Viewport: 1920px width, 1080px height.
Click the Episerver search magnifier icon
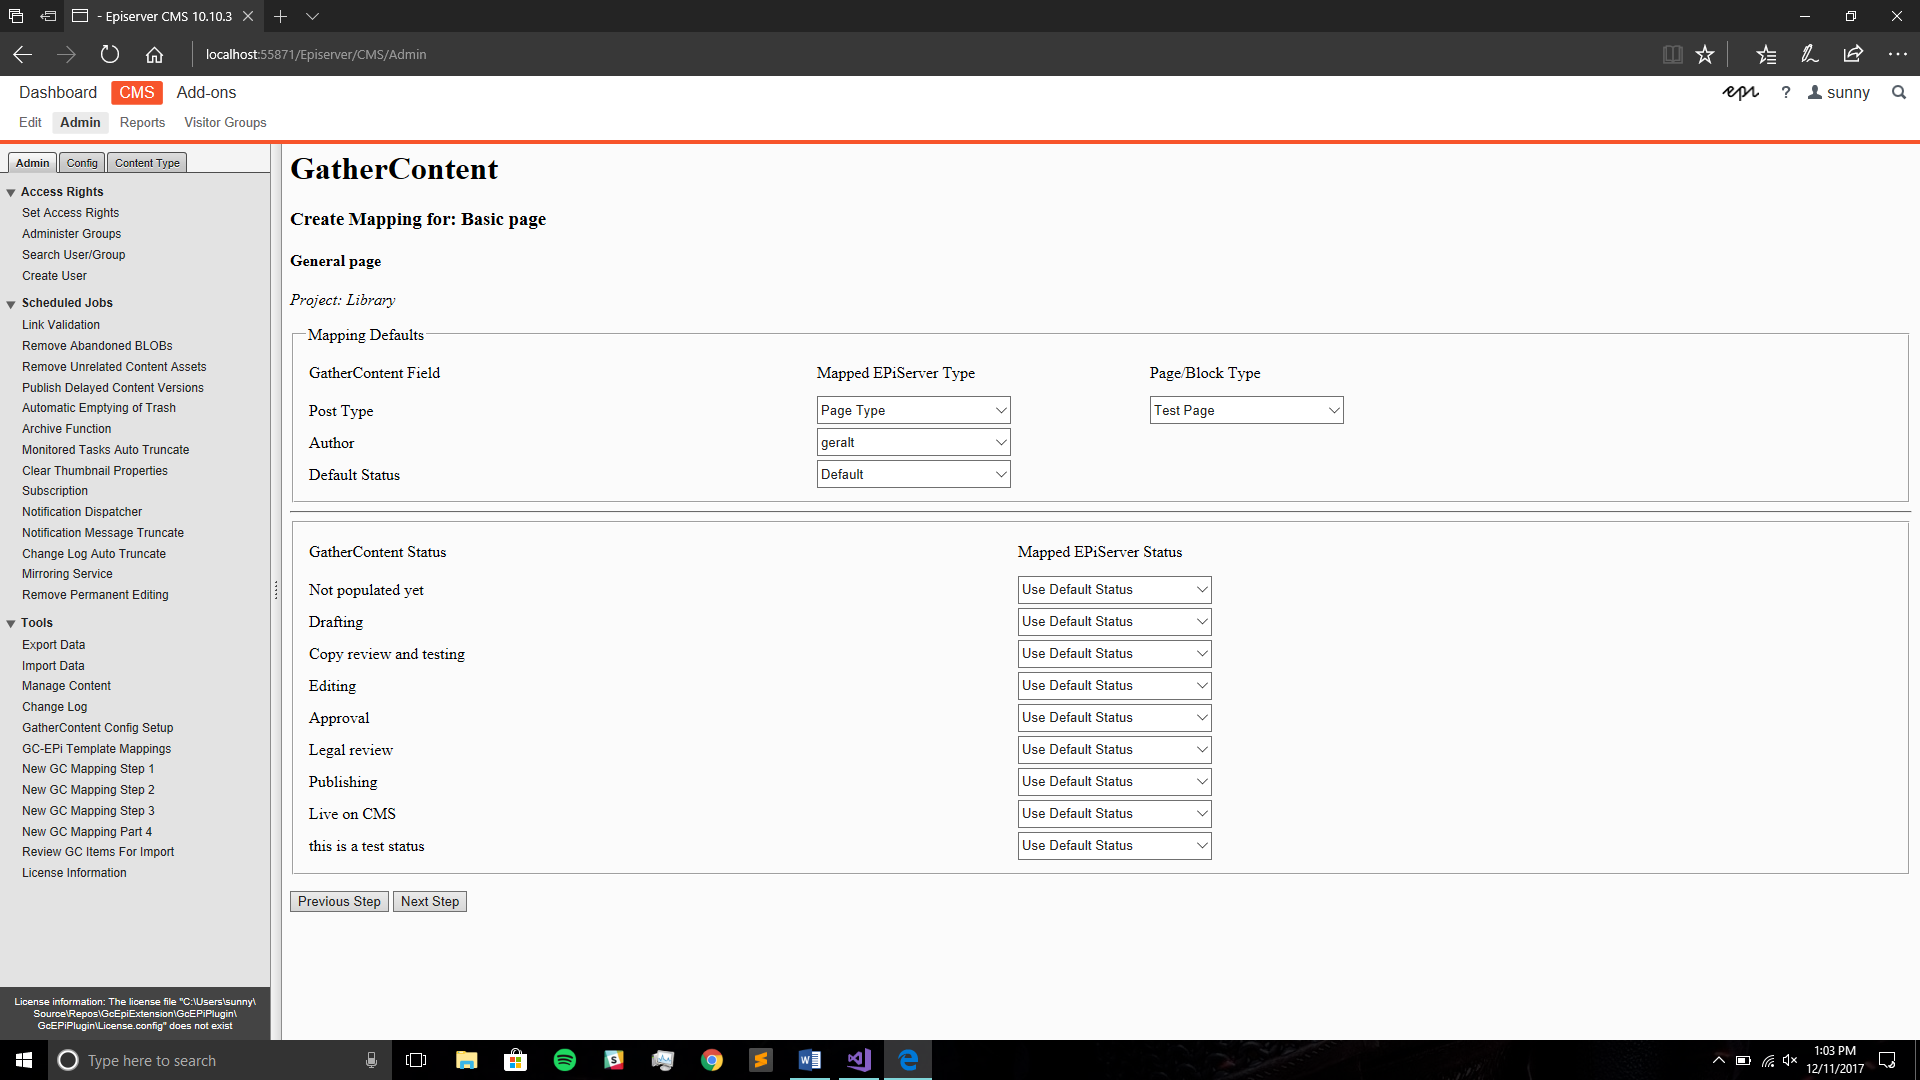[x=1899, y=92]
